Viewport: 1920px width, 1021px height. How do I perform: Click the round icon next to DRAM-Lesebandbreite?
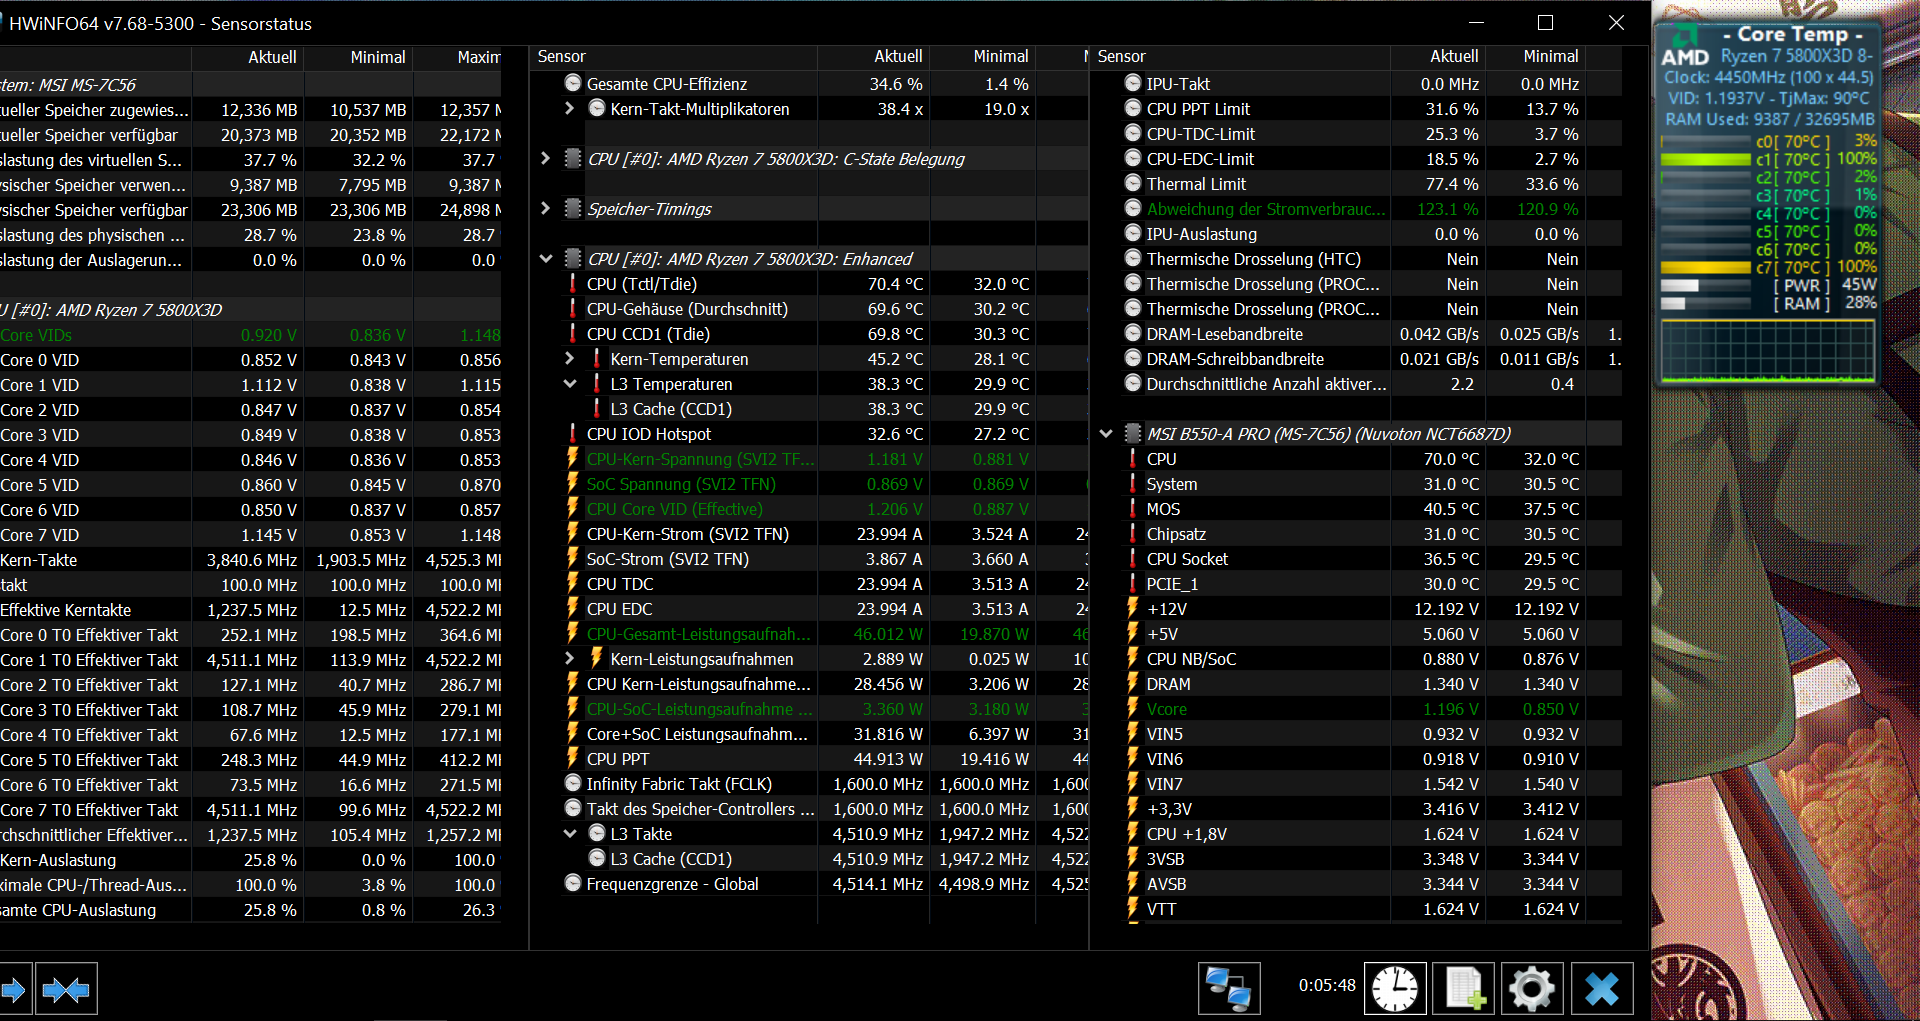coord(1133,333)
